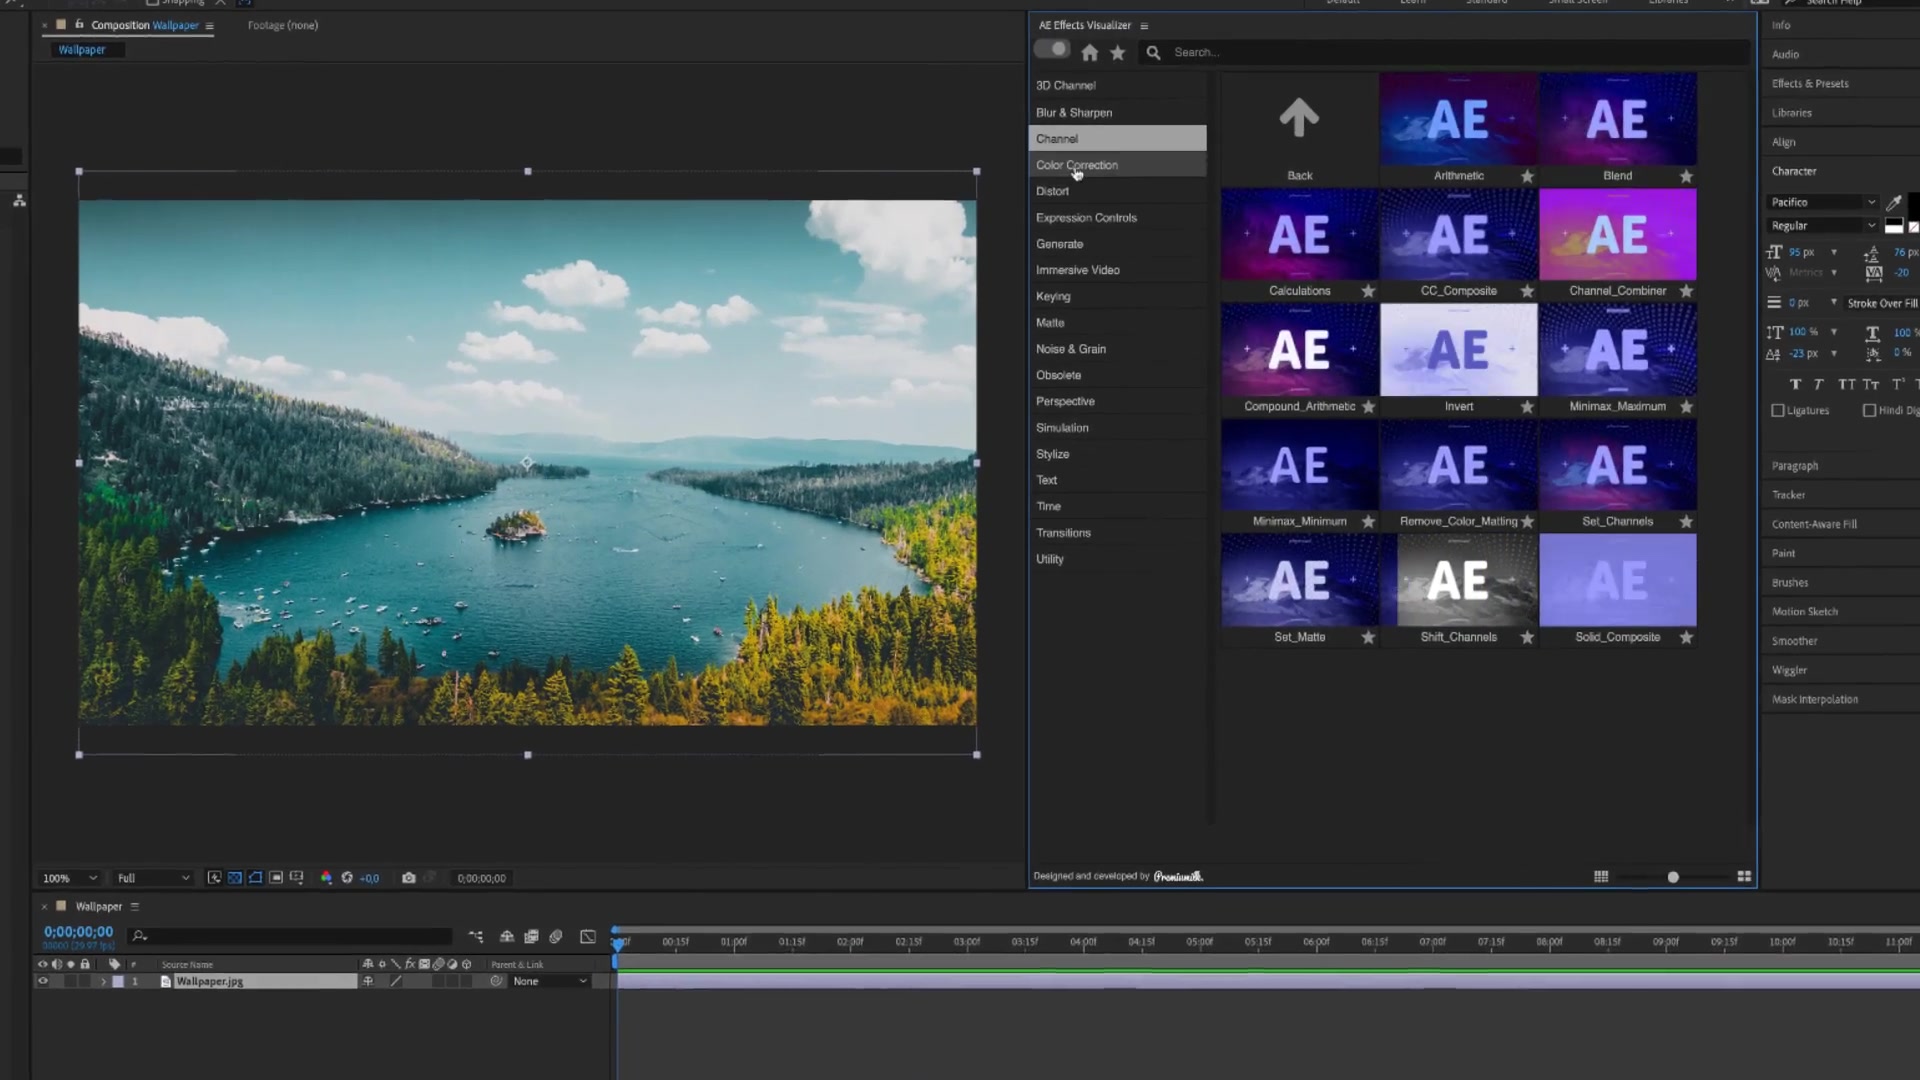1920x1080 pixels.
Task: Expand the Color Correction effects category
Action: pyautogui.click(x=1076, y=164)
